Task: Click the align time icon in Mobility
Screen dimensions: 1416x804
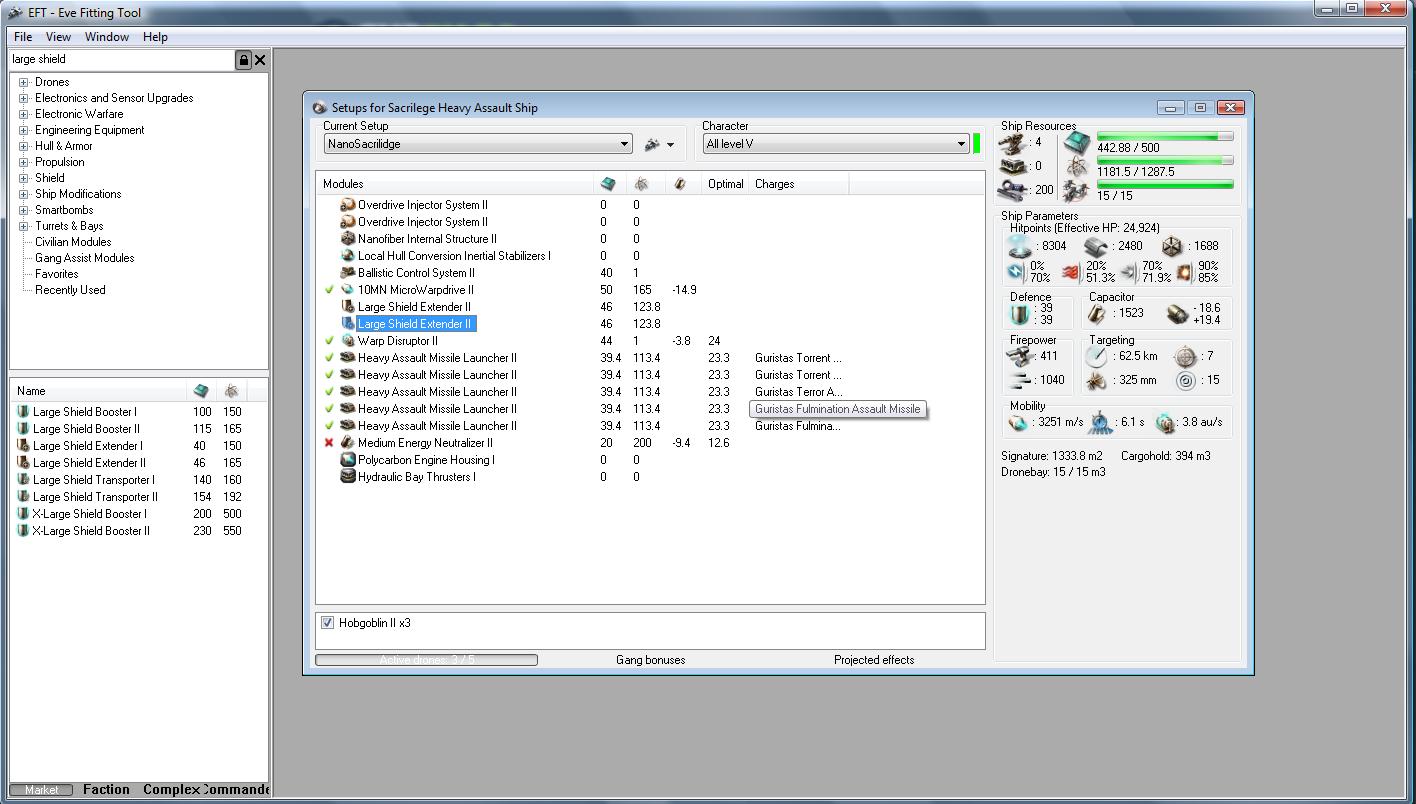Action: (x=1100, y=423)
